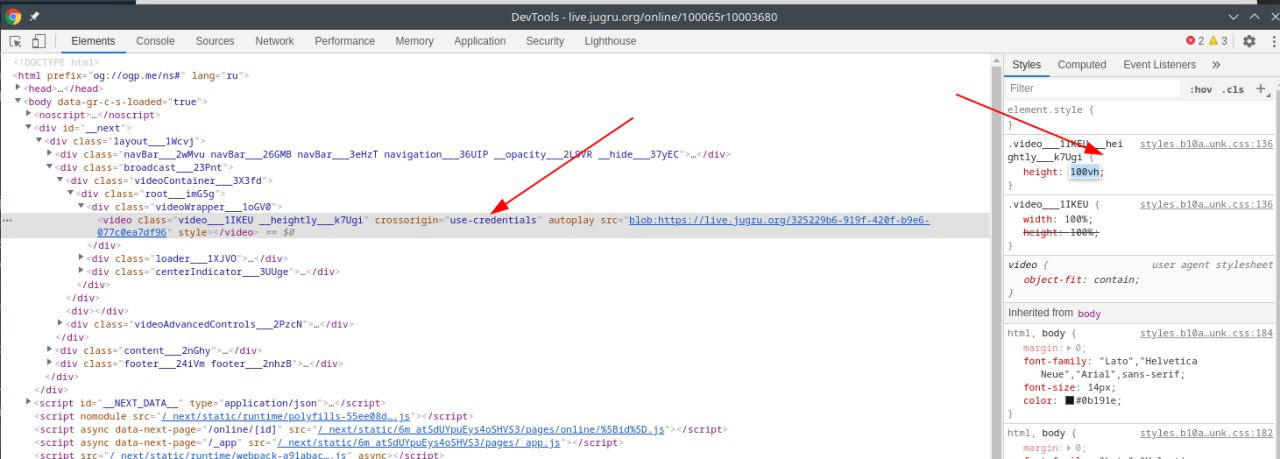Open the _app.js script src link
The height and width of the screenshot is (459, 1280).
point(418,441)
